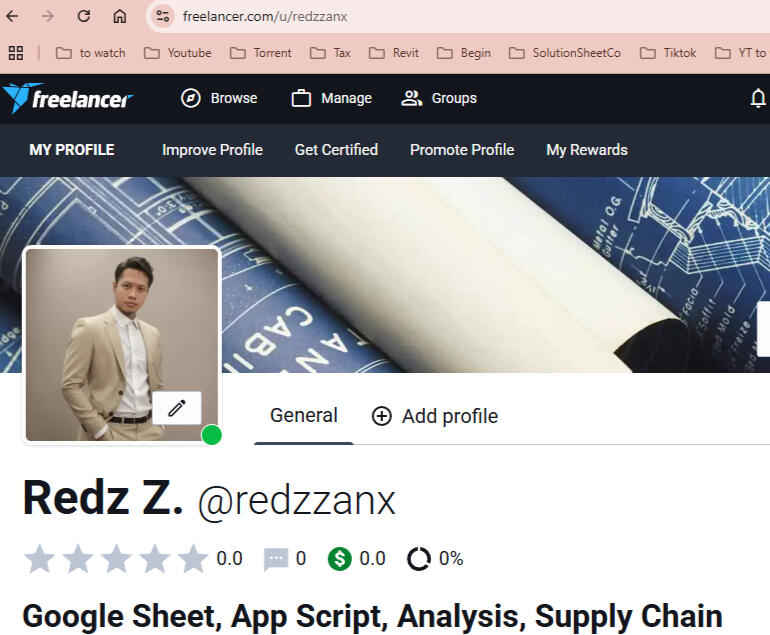Click the five-star rating display
This screenshot has height=635, width=770.
pos(116,558)
